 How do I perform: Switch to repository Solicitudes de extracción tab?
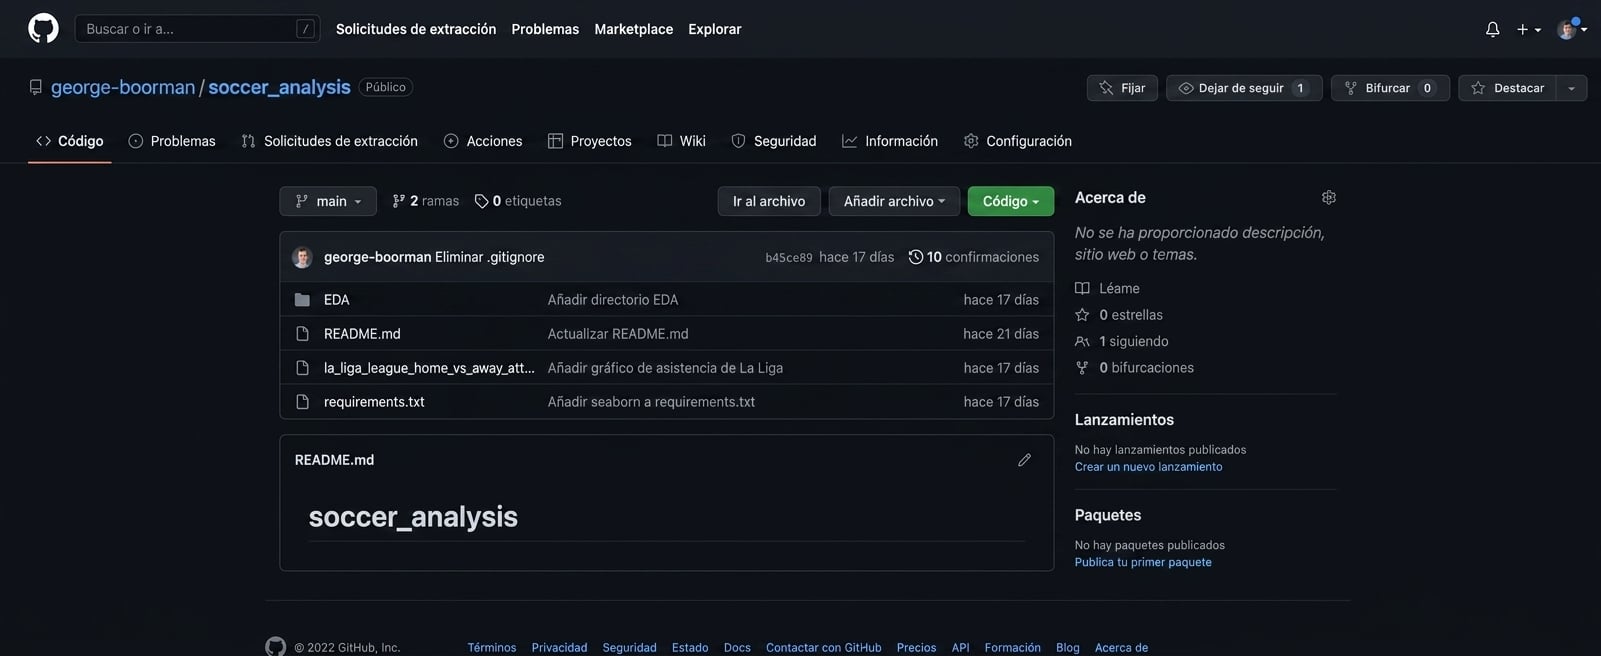330,141
